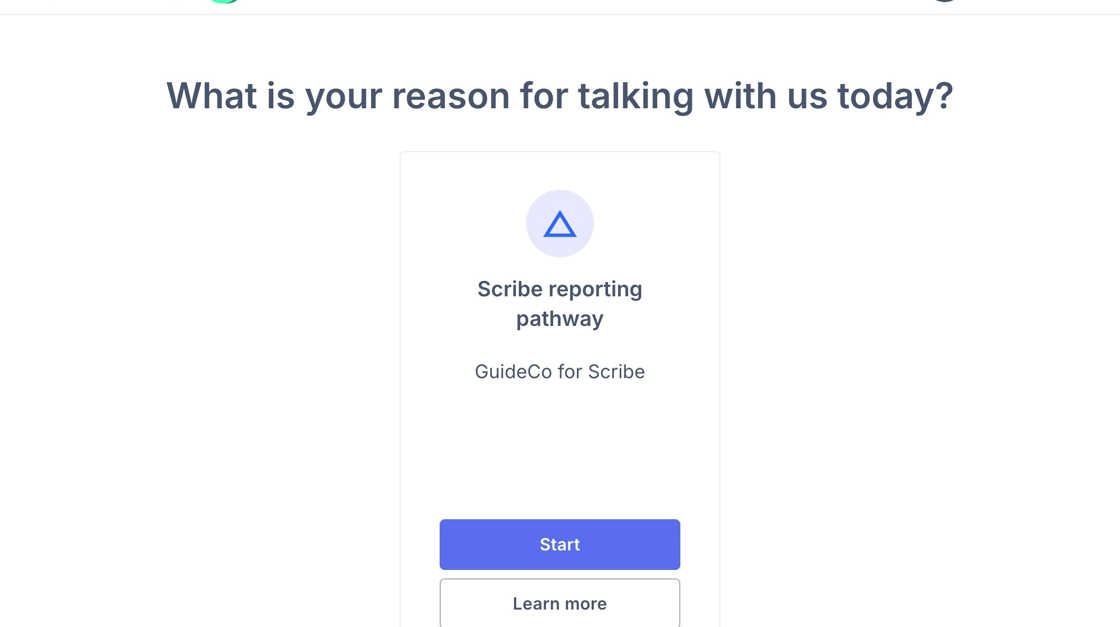Click the blue triangle pathway icon
This screenshot has height=627, width=1120.
point(560,225)
